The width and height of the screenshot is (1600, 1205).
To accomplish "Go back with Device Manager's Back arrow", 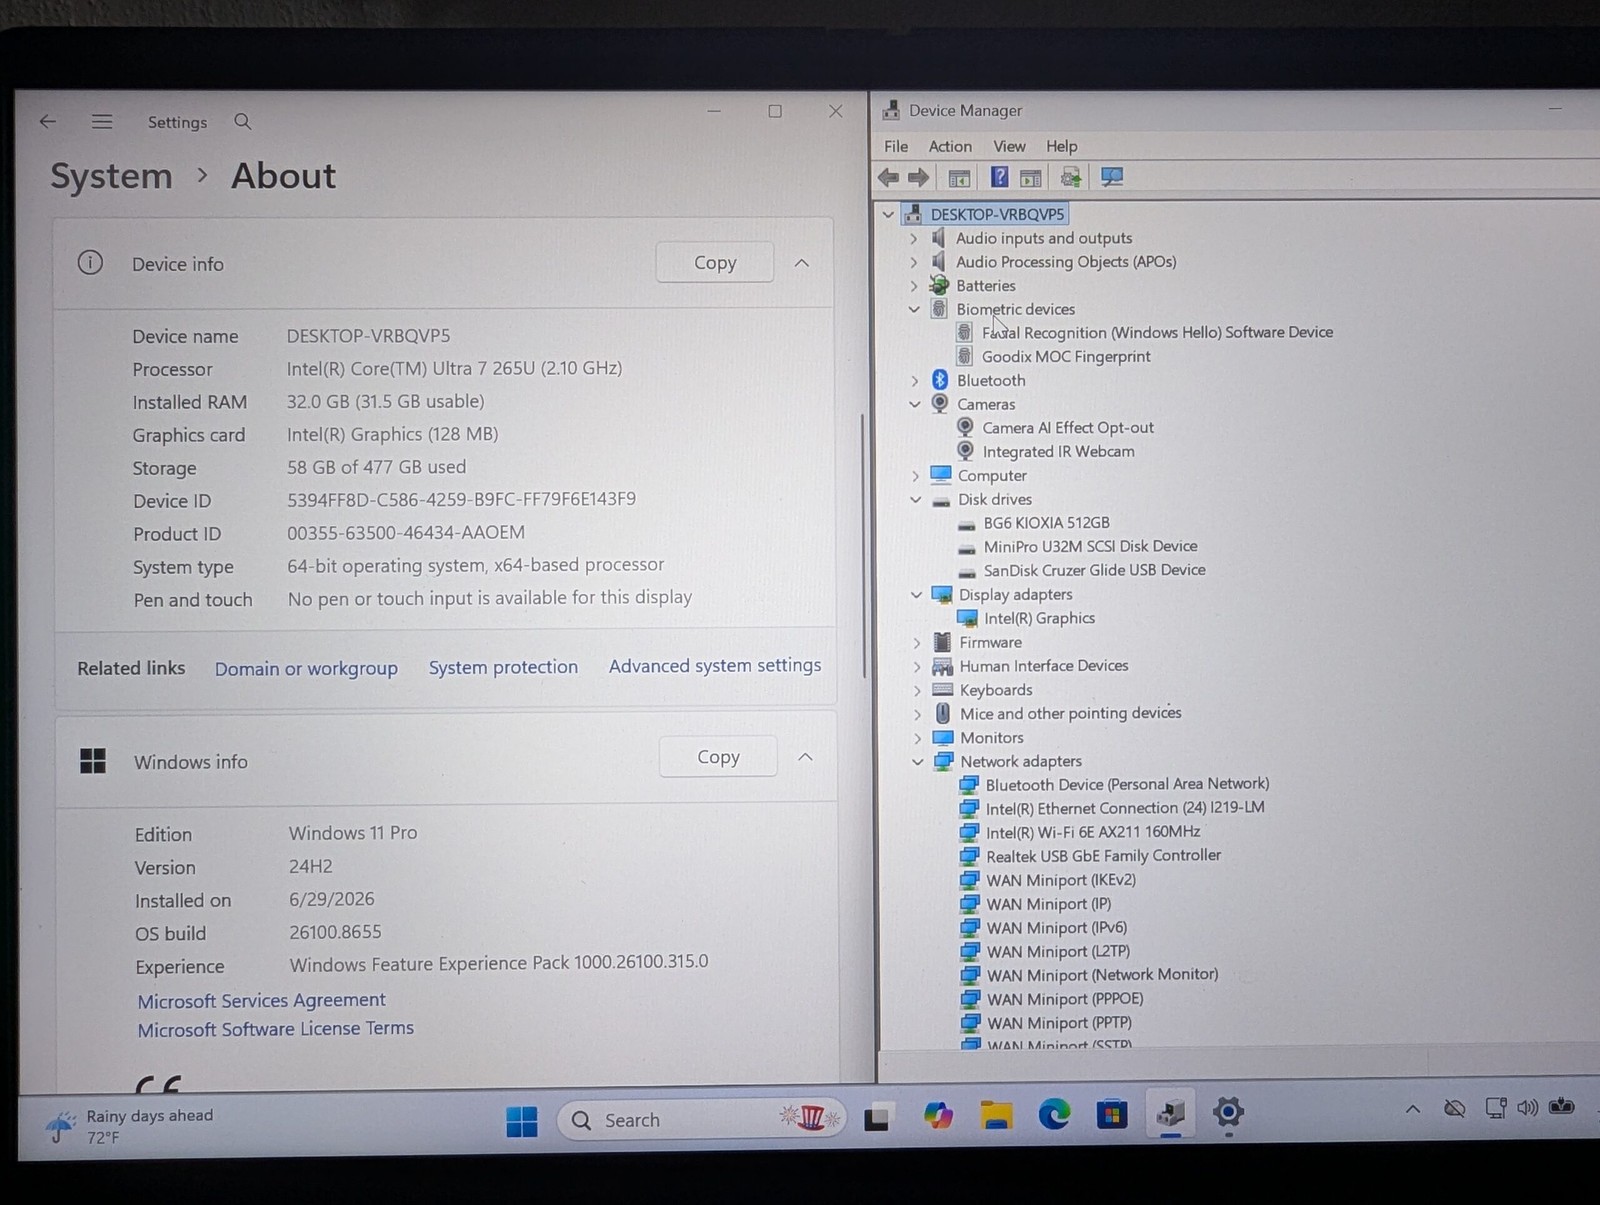I will coord(888,178).
